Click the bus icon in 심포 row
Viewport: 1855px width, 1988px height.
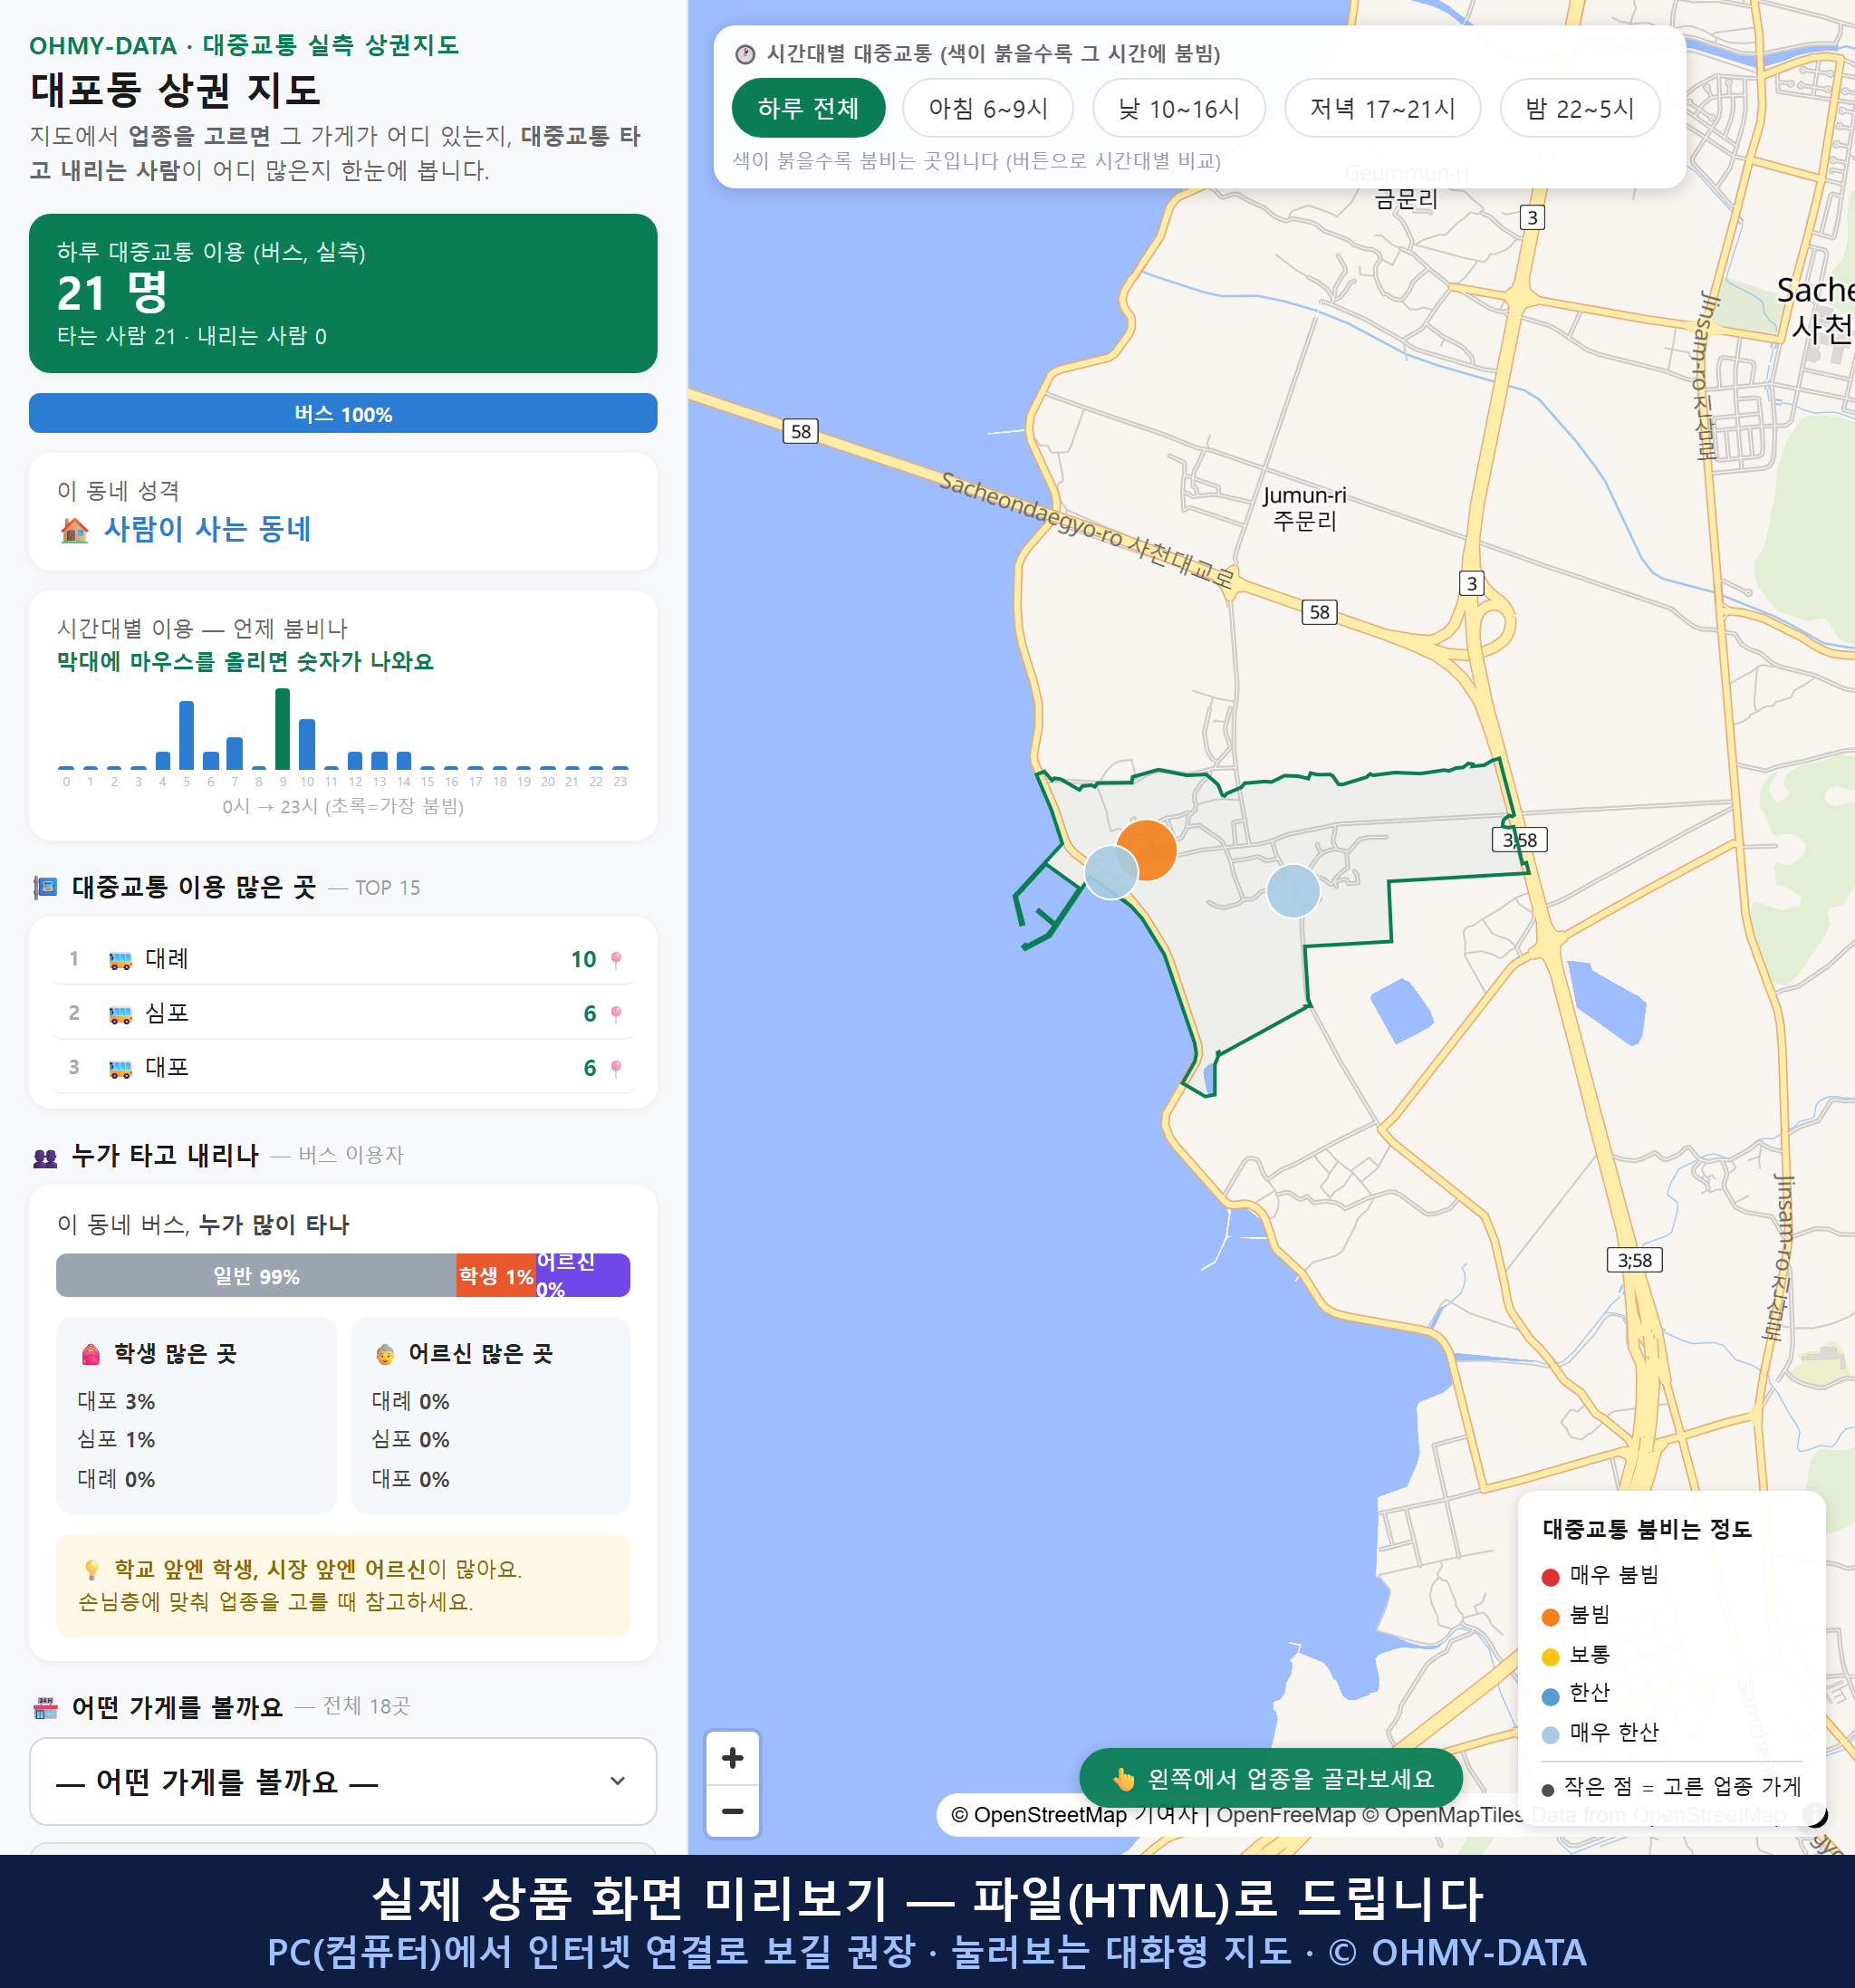point(120,1014)
